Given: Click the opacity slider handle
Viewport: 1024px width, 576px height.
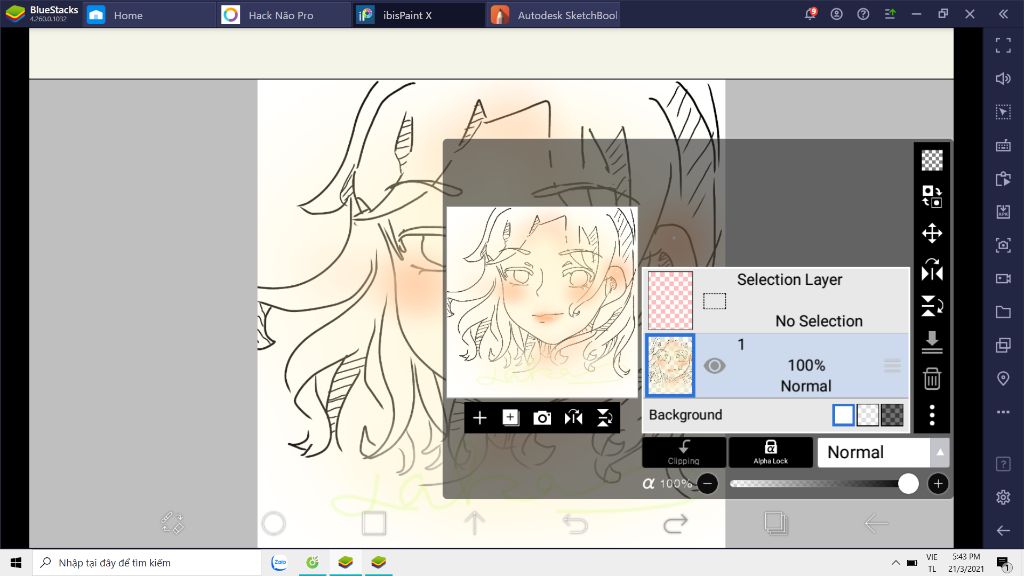Looking at the screenshot, I should point(908,484).
